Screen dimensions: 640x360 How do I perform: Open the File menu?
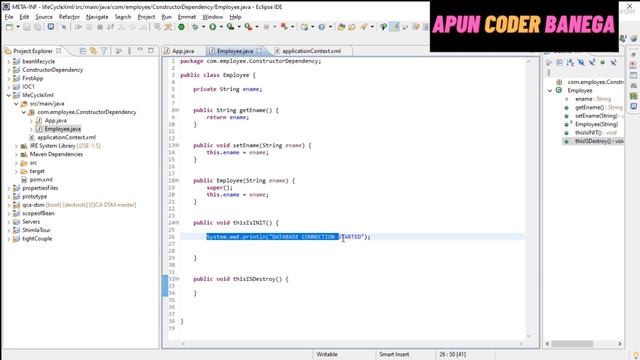click(x=9, y=17)
